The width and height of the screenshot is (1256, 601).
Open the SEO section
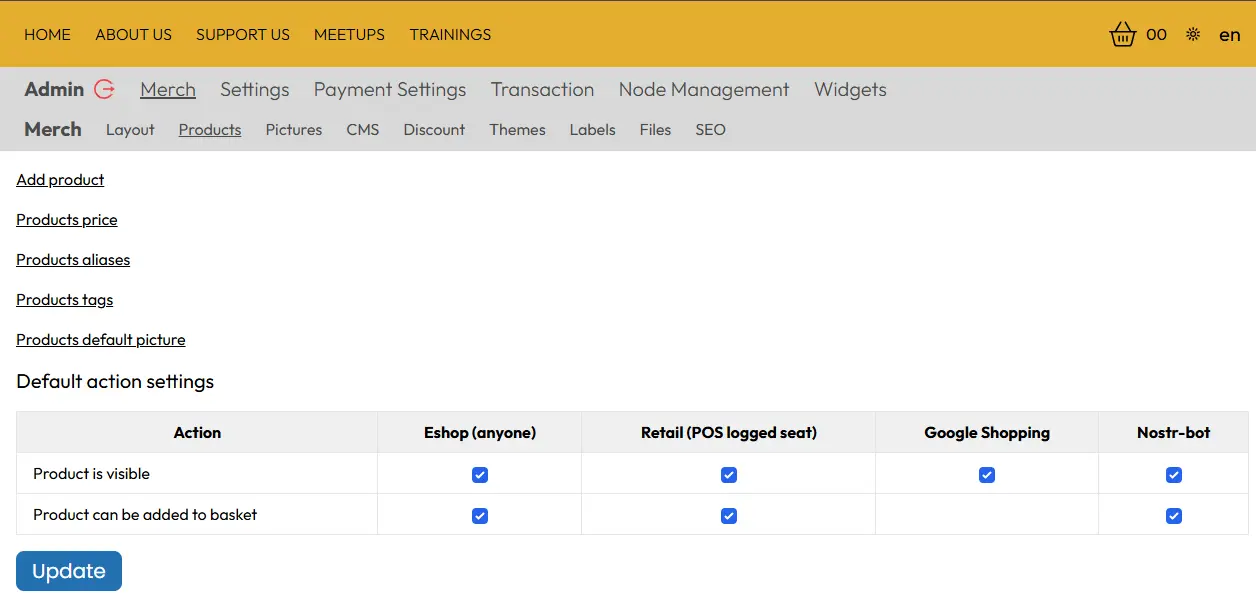(710, 129)
